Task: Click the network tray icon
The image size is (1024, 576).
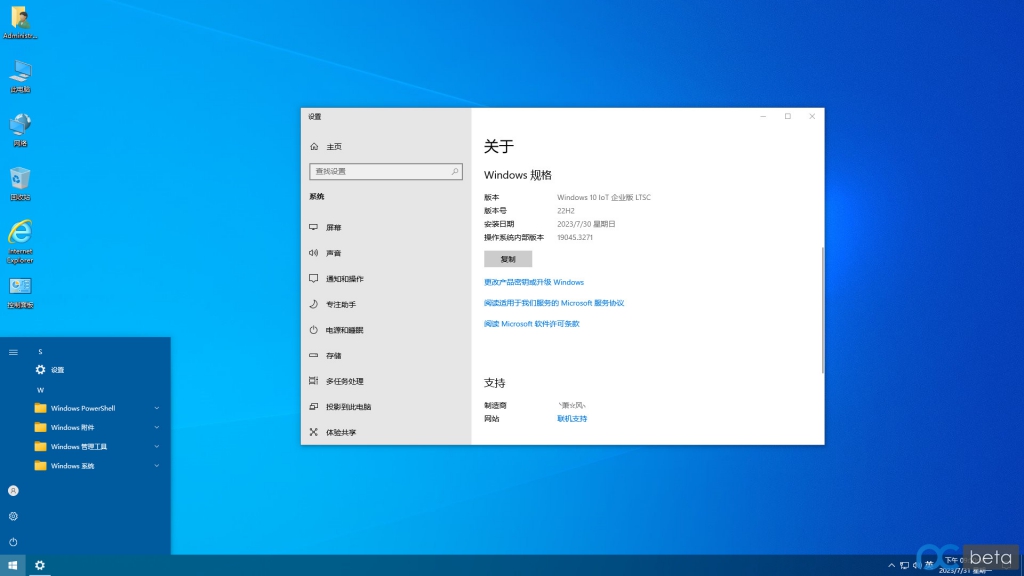Action: point(904,566)
